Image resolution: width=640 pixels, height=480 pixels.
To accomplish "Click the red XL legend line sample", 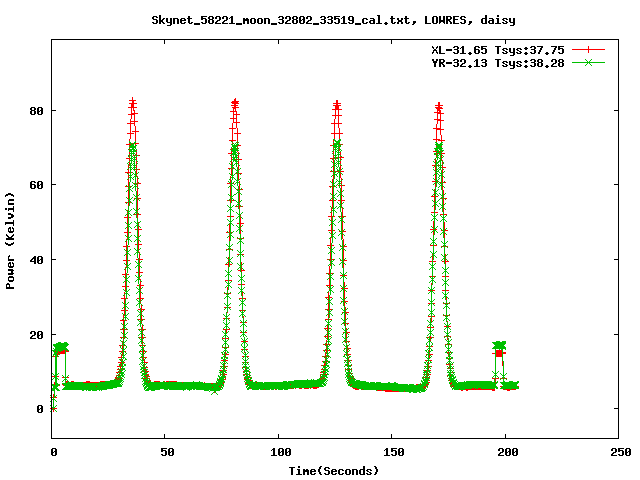I will click(x=588, y=50).
